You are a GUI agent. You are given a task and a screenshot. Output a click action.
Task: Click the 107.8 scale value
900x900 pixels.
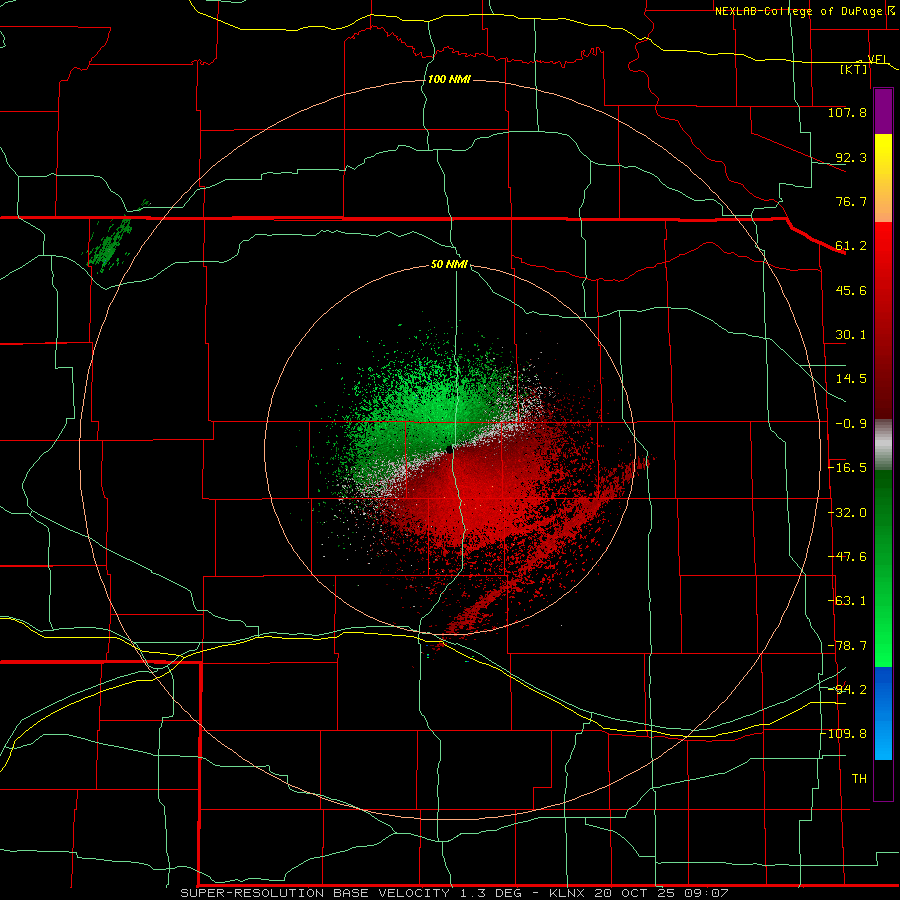pyautogui.click(x=847, y=112)
